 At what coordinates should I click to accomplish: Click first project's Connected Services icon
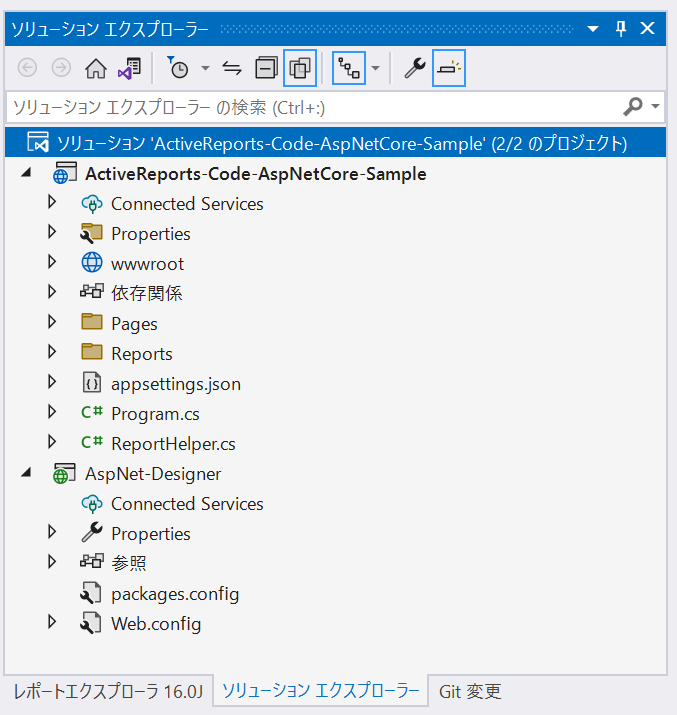pos(92,203)
